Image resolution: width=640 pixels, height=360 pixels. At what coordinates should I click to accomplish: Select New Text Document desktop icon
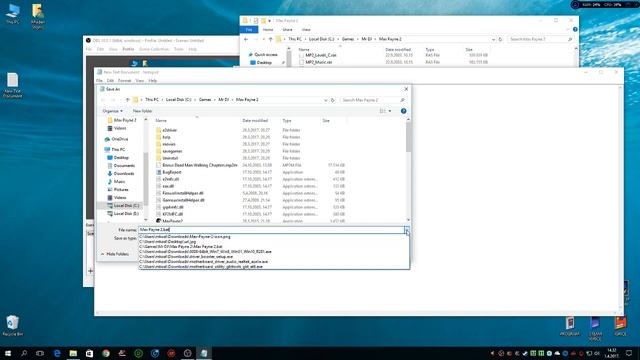click(x=12, y=85)
